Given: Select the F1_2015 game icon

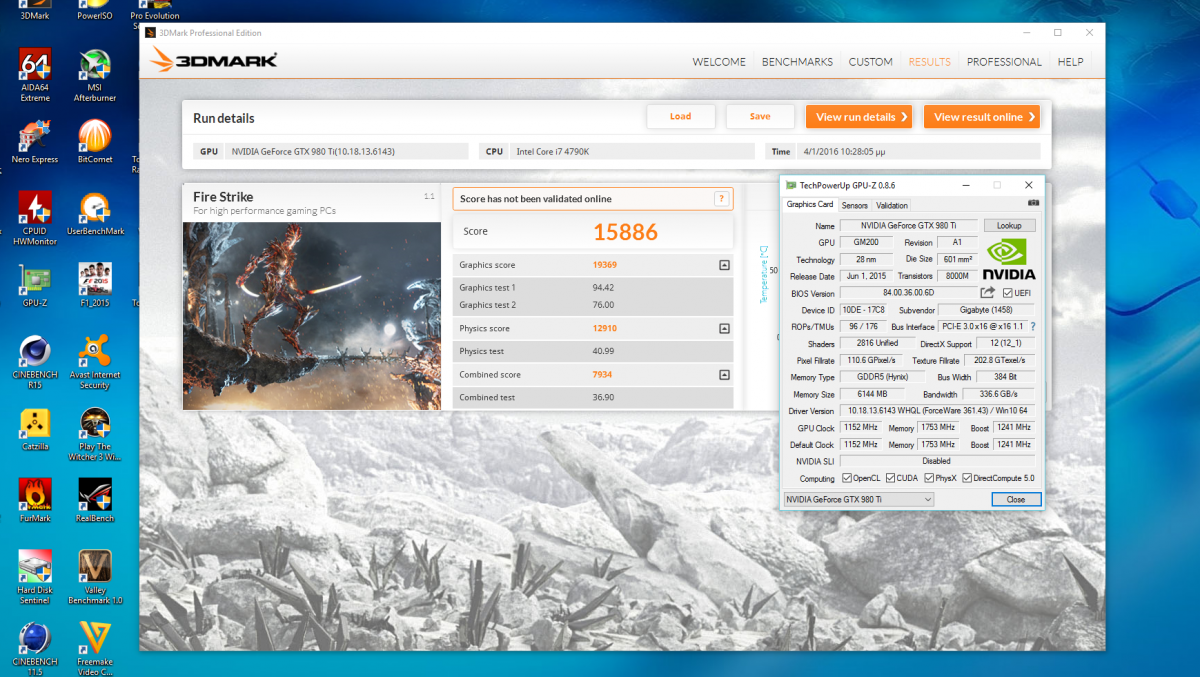Looking at the screenshot, I should [x=95, y=285].
